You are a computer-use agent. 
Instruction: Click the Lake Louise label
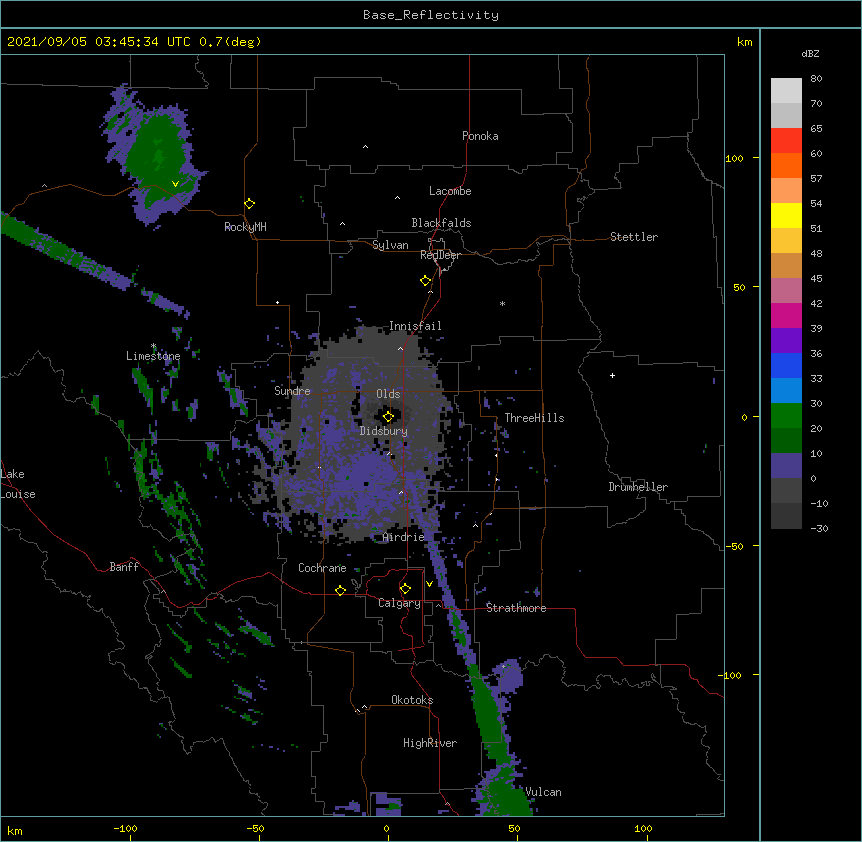click(x=18, y=484)
